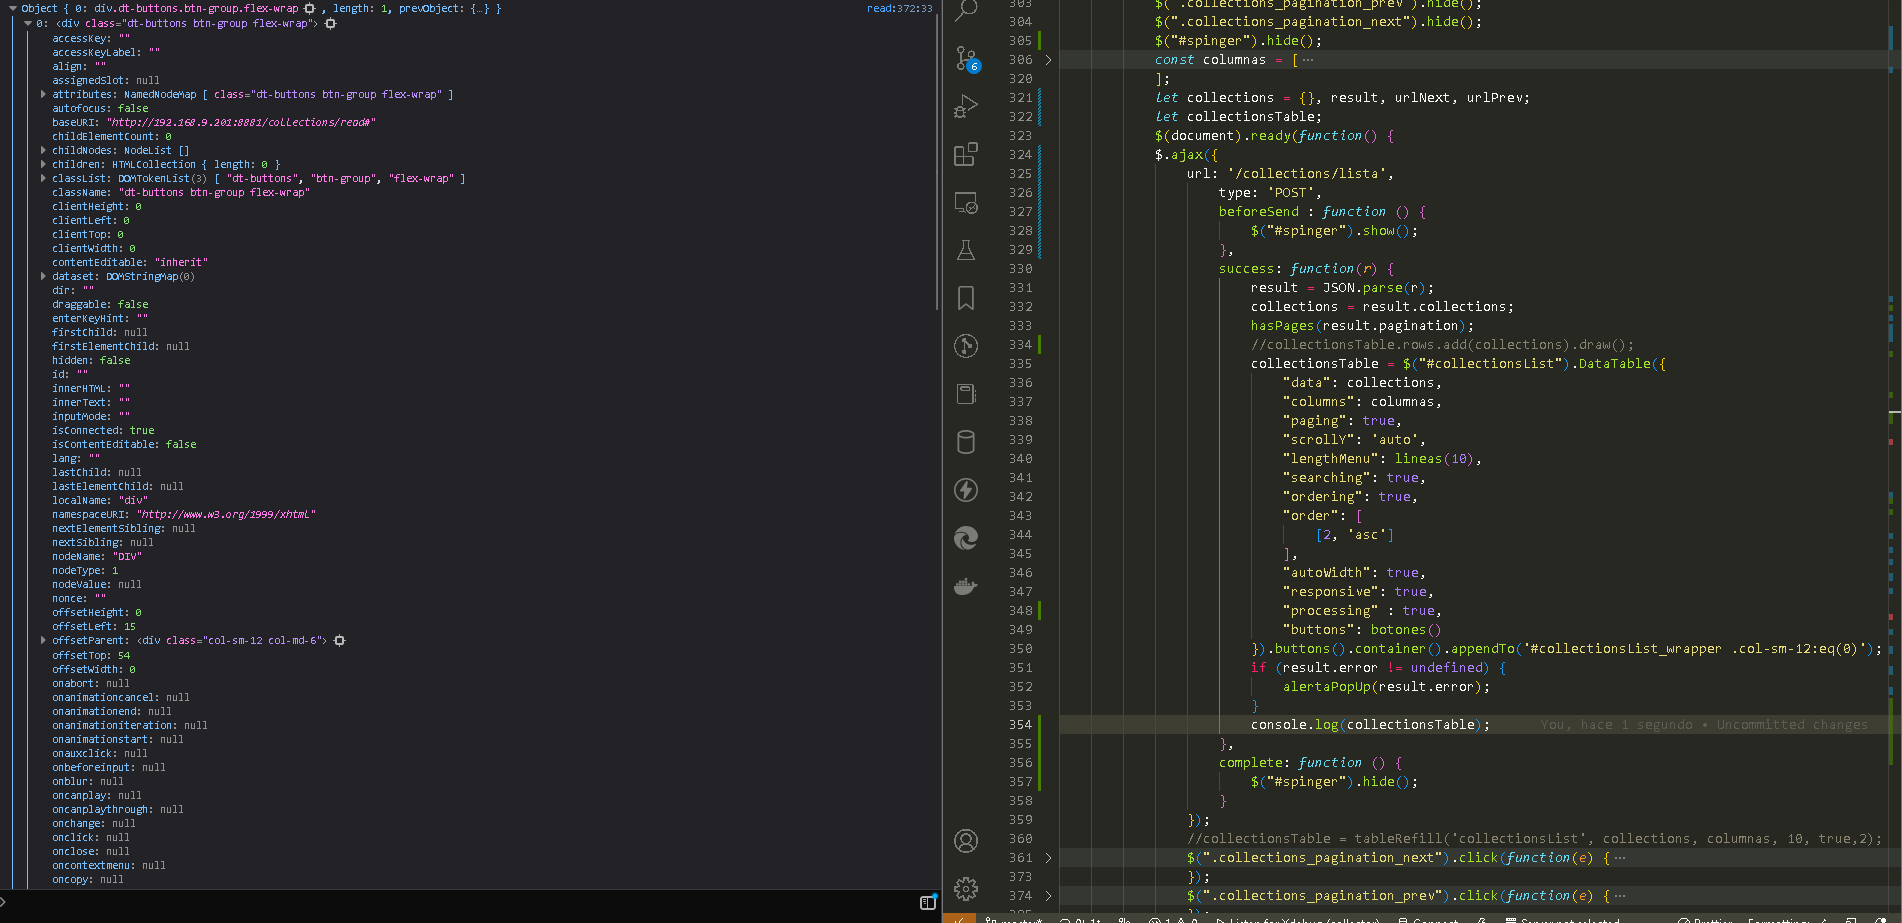Click 'draggable: false' property row
The image size is (1902, 923).
pyautogui.click(x=100, y=304)
